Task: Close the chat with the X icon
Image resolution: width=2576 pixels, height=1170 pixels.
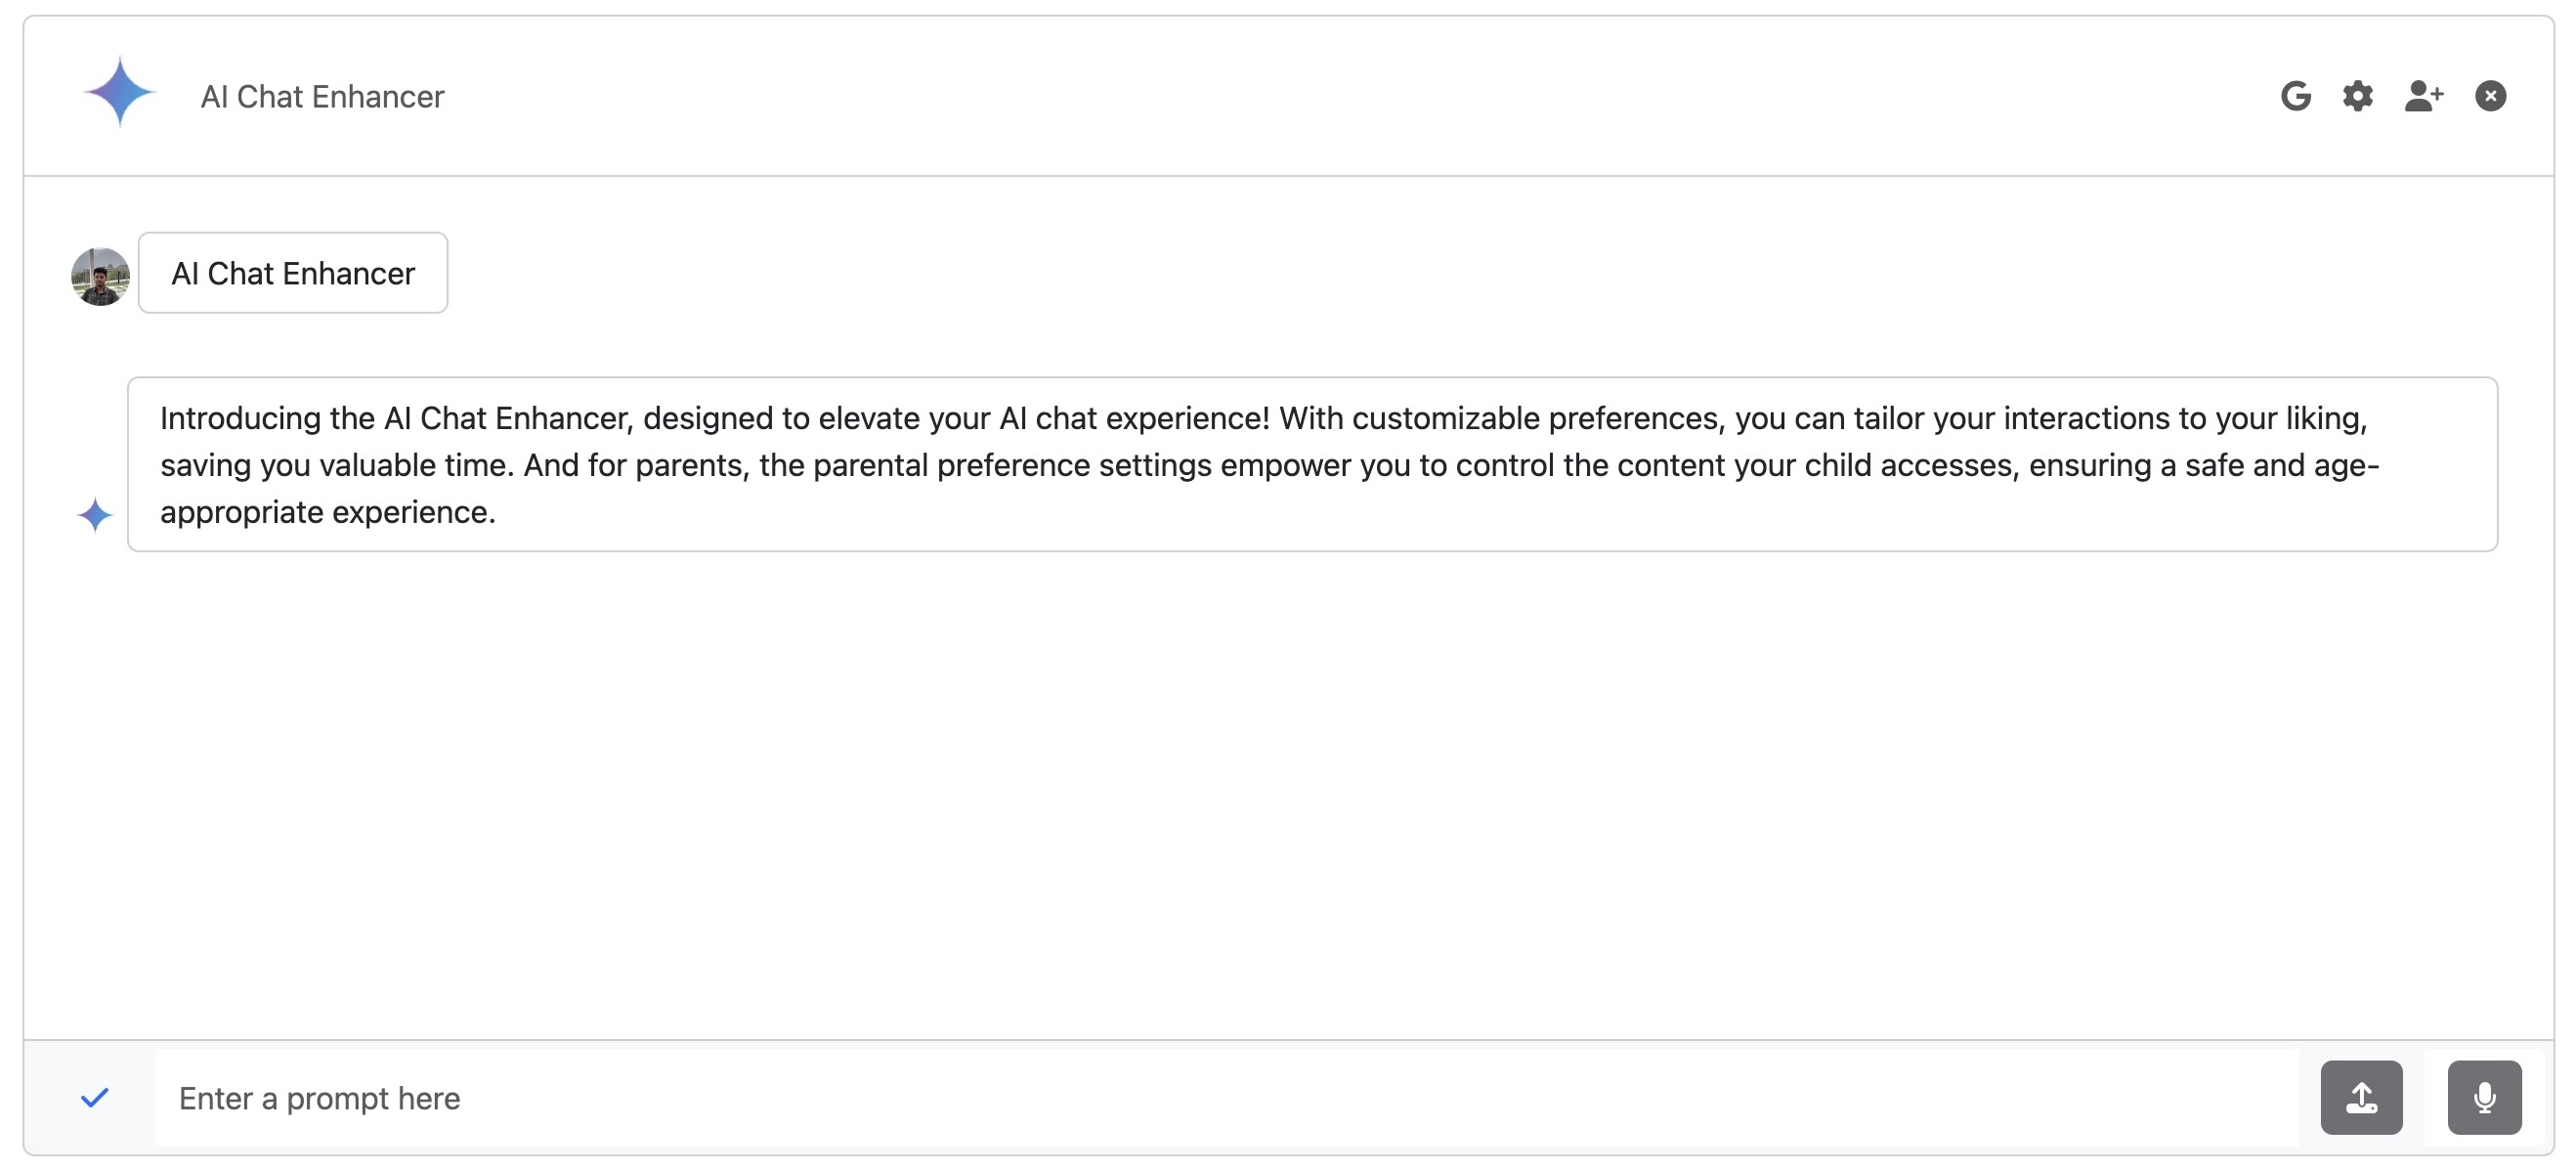Action: point(2490,96)
